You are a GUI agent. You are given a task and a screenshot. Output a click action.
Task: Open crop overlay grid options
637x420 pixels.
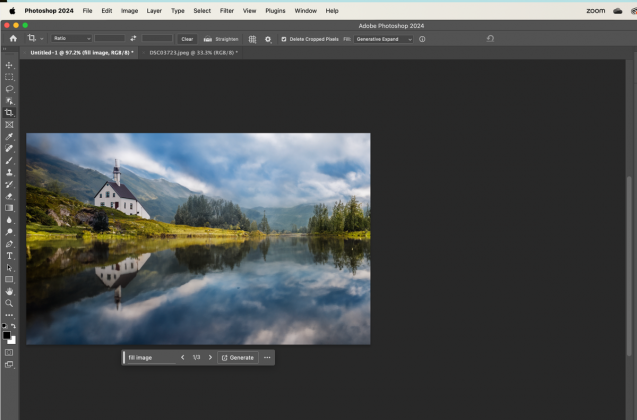(x=253, y=39)
